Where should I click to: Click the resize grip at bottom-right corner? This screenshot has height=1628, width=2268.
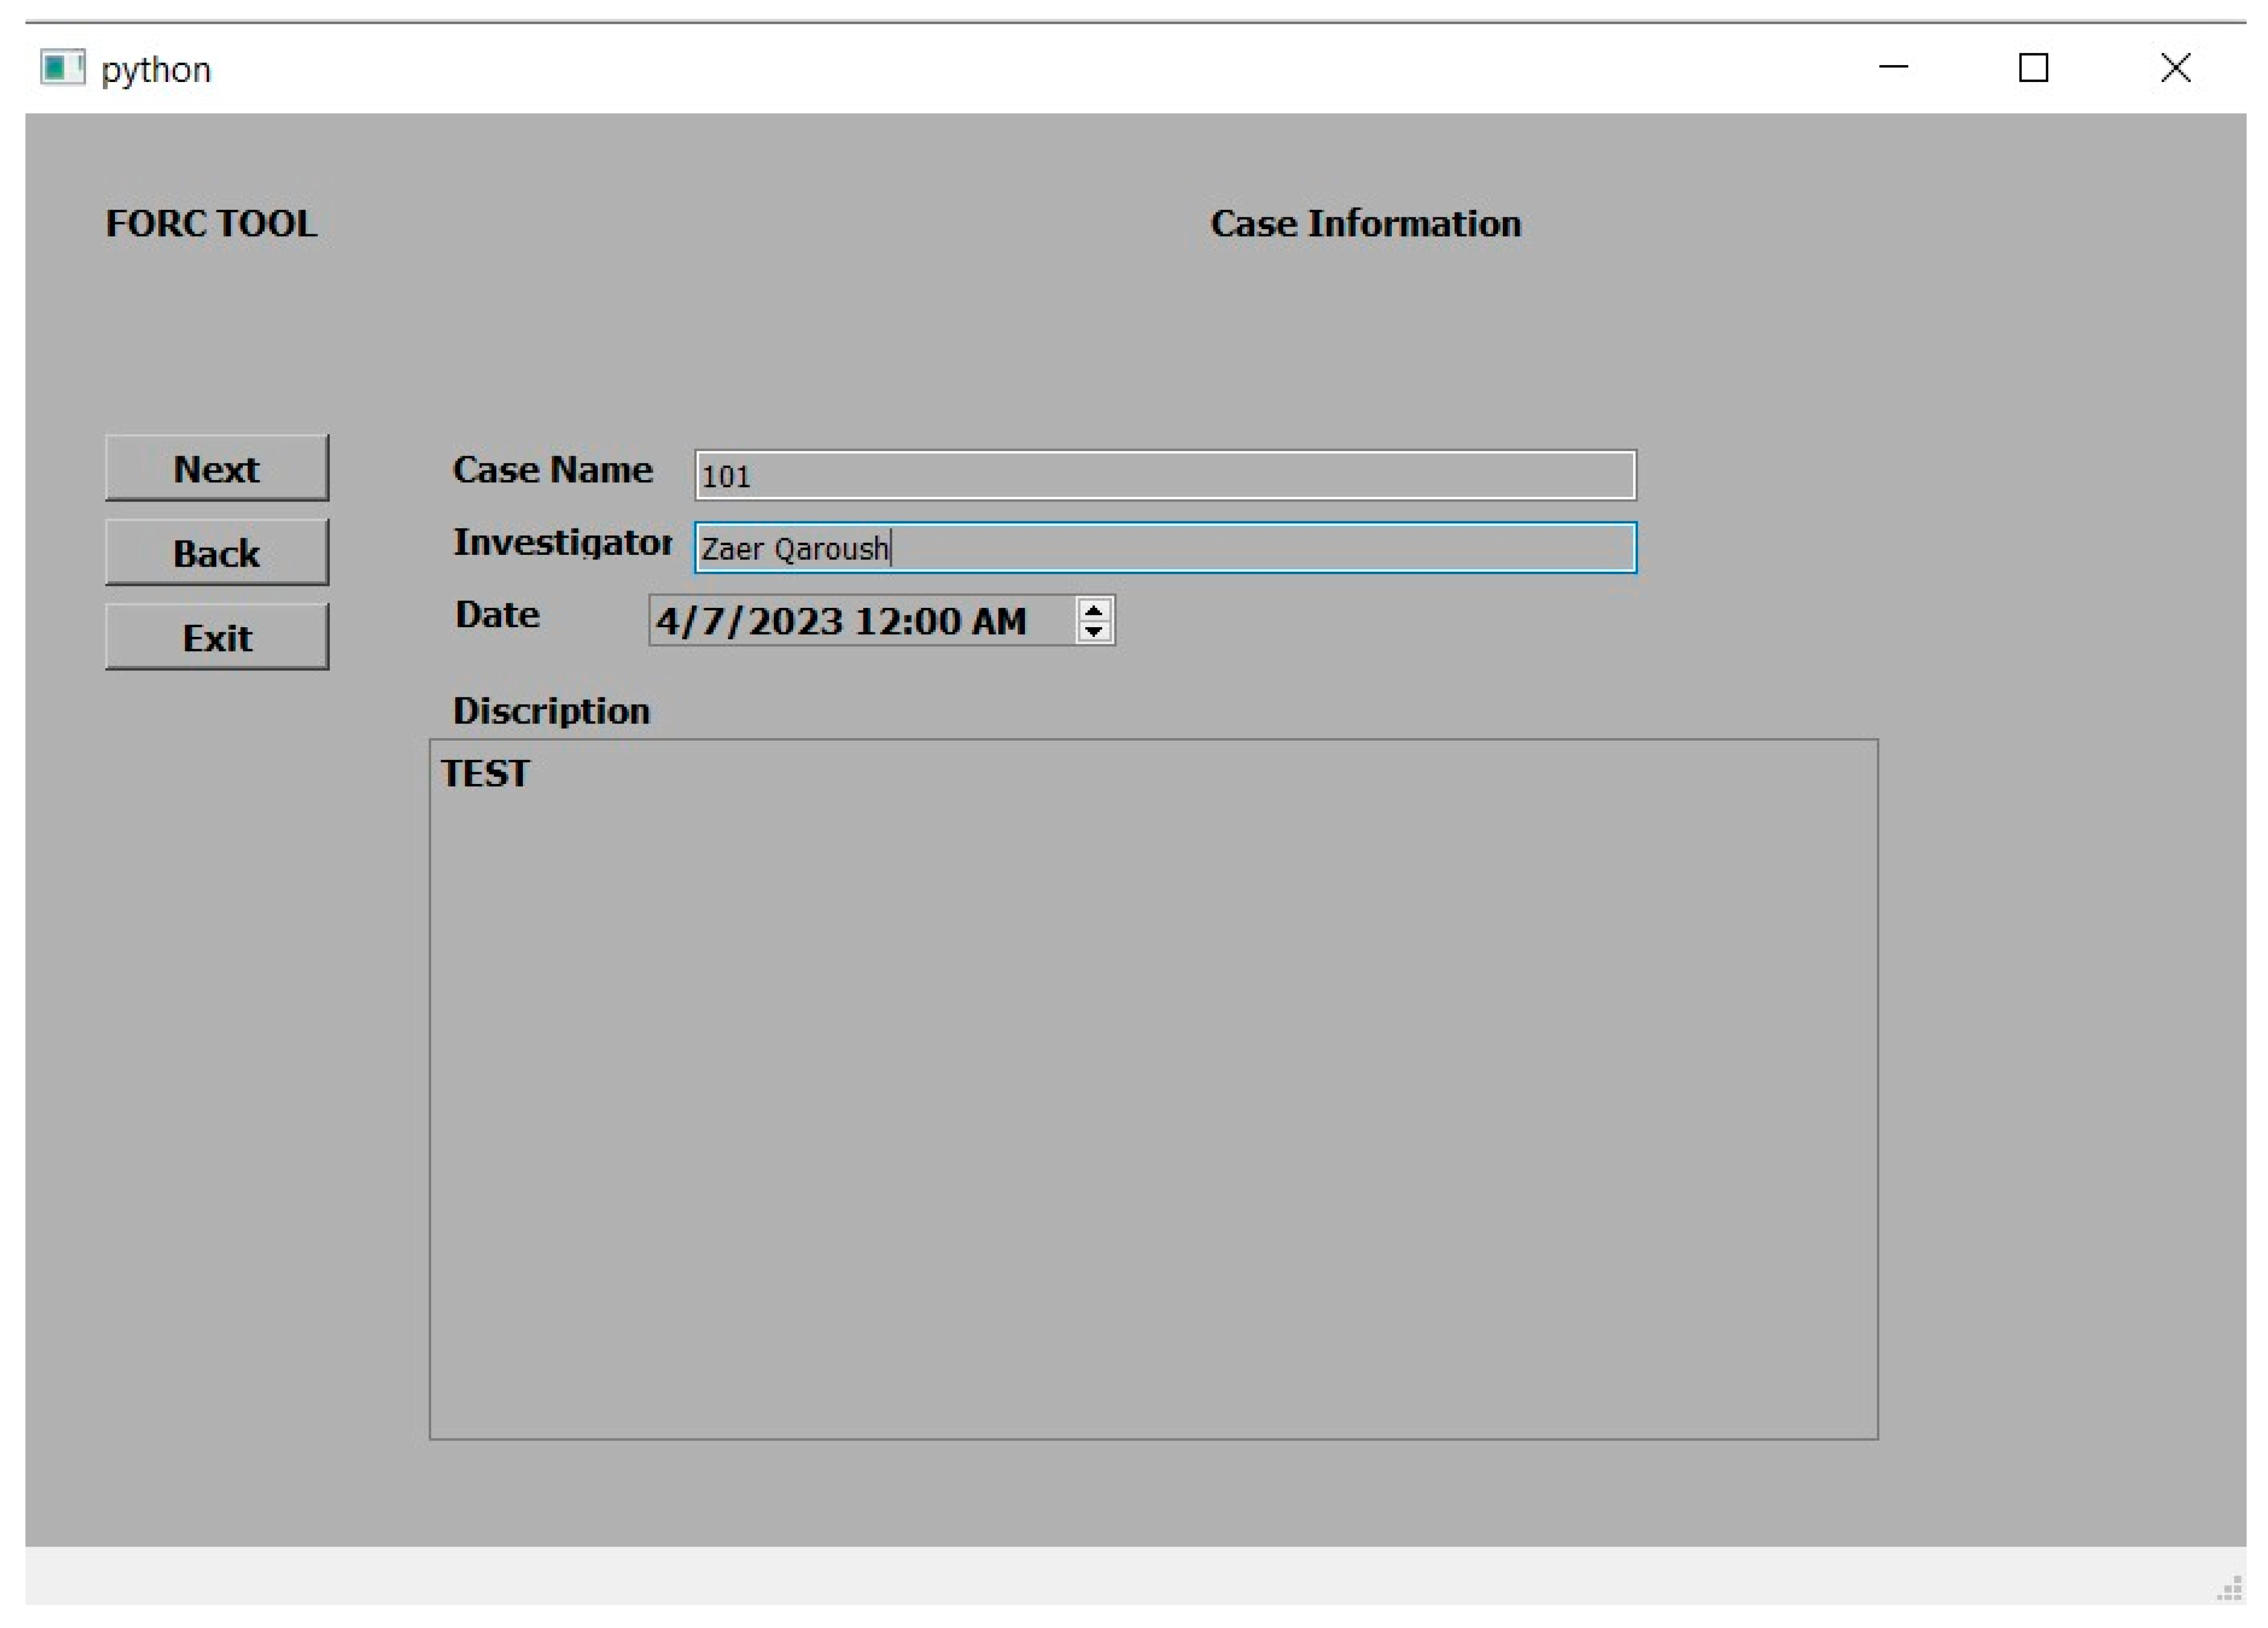click(2230, 1588)
